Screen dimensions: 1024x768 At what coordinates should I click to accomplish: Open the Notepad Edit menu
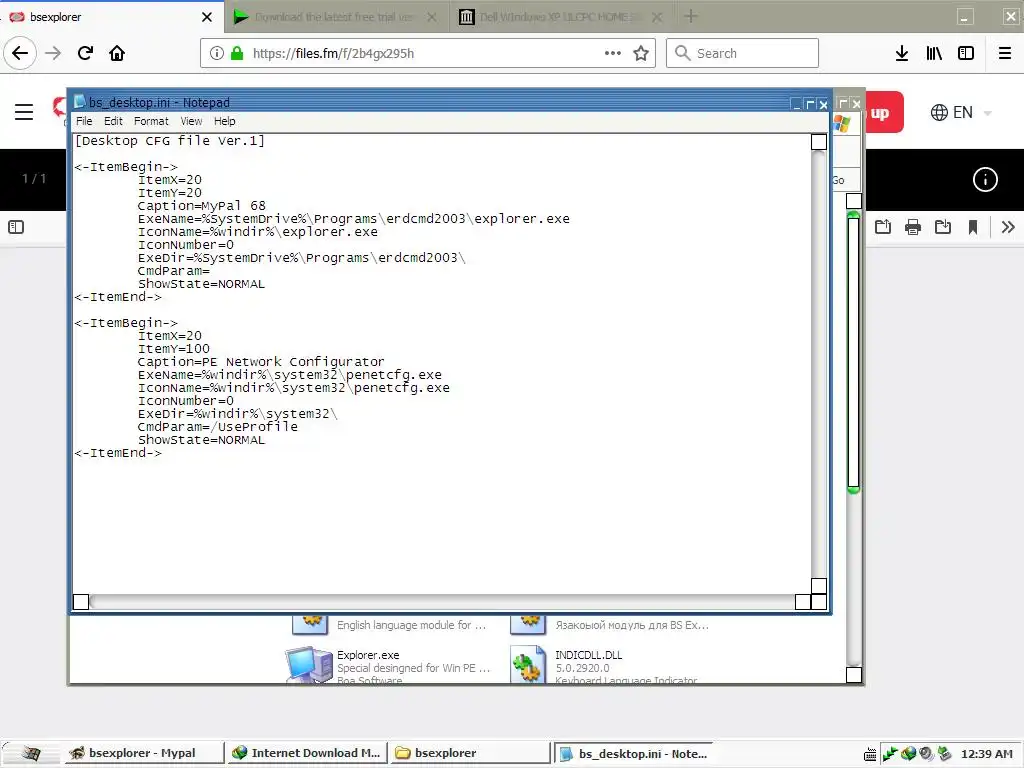pyautogui.click(x=113, y=121)
